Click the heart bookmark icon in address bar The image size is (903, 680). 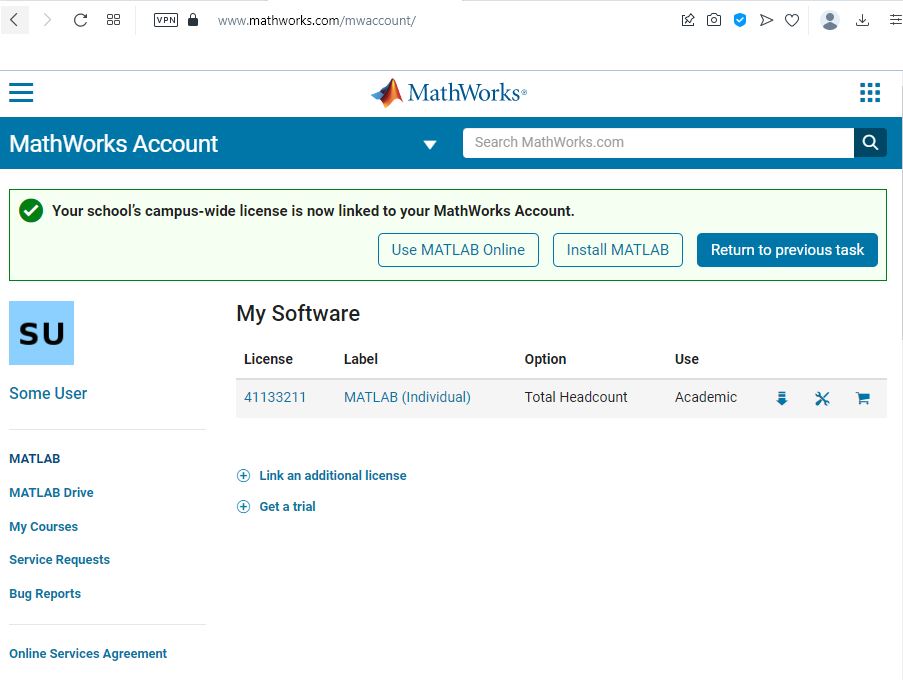pyautogui.click(x=792, y=20)
